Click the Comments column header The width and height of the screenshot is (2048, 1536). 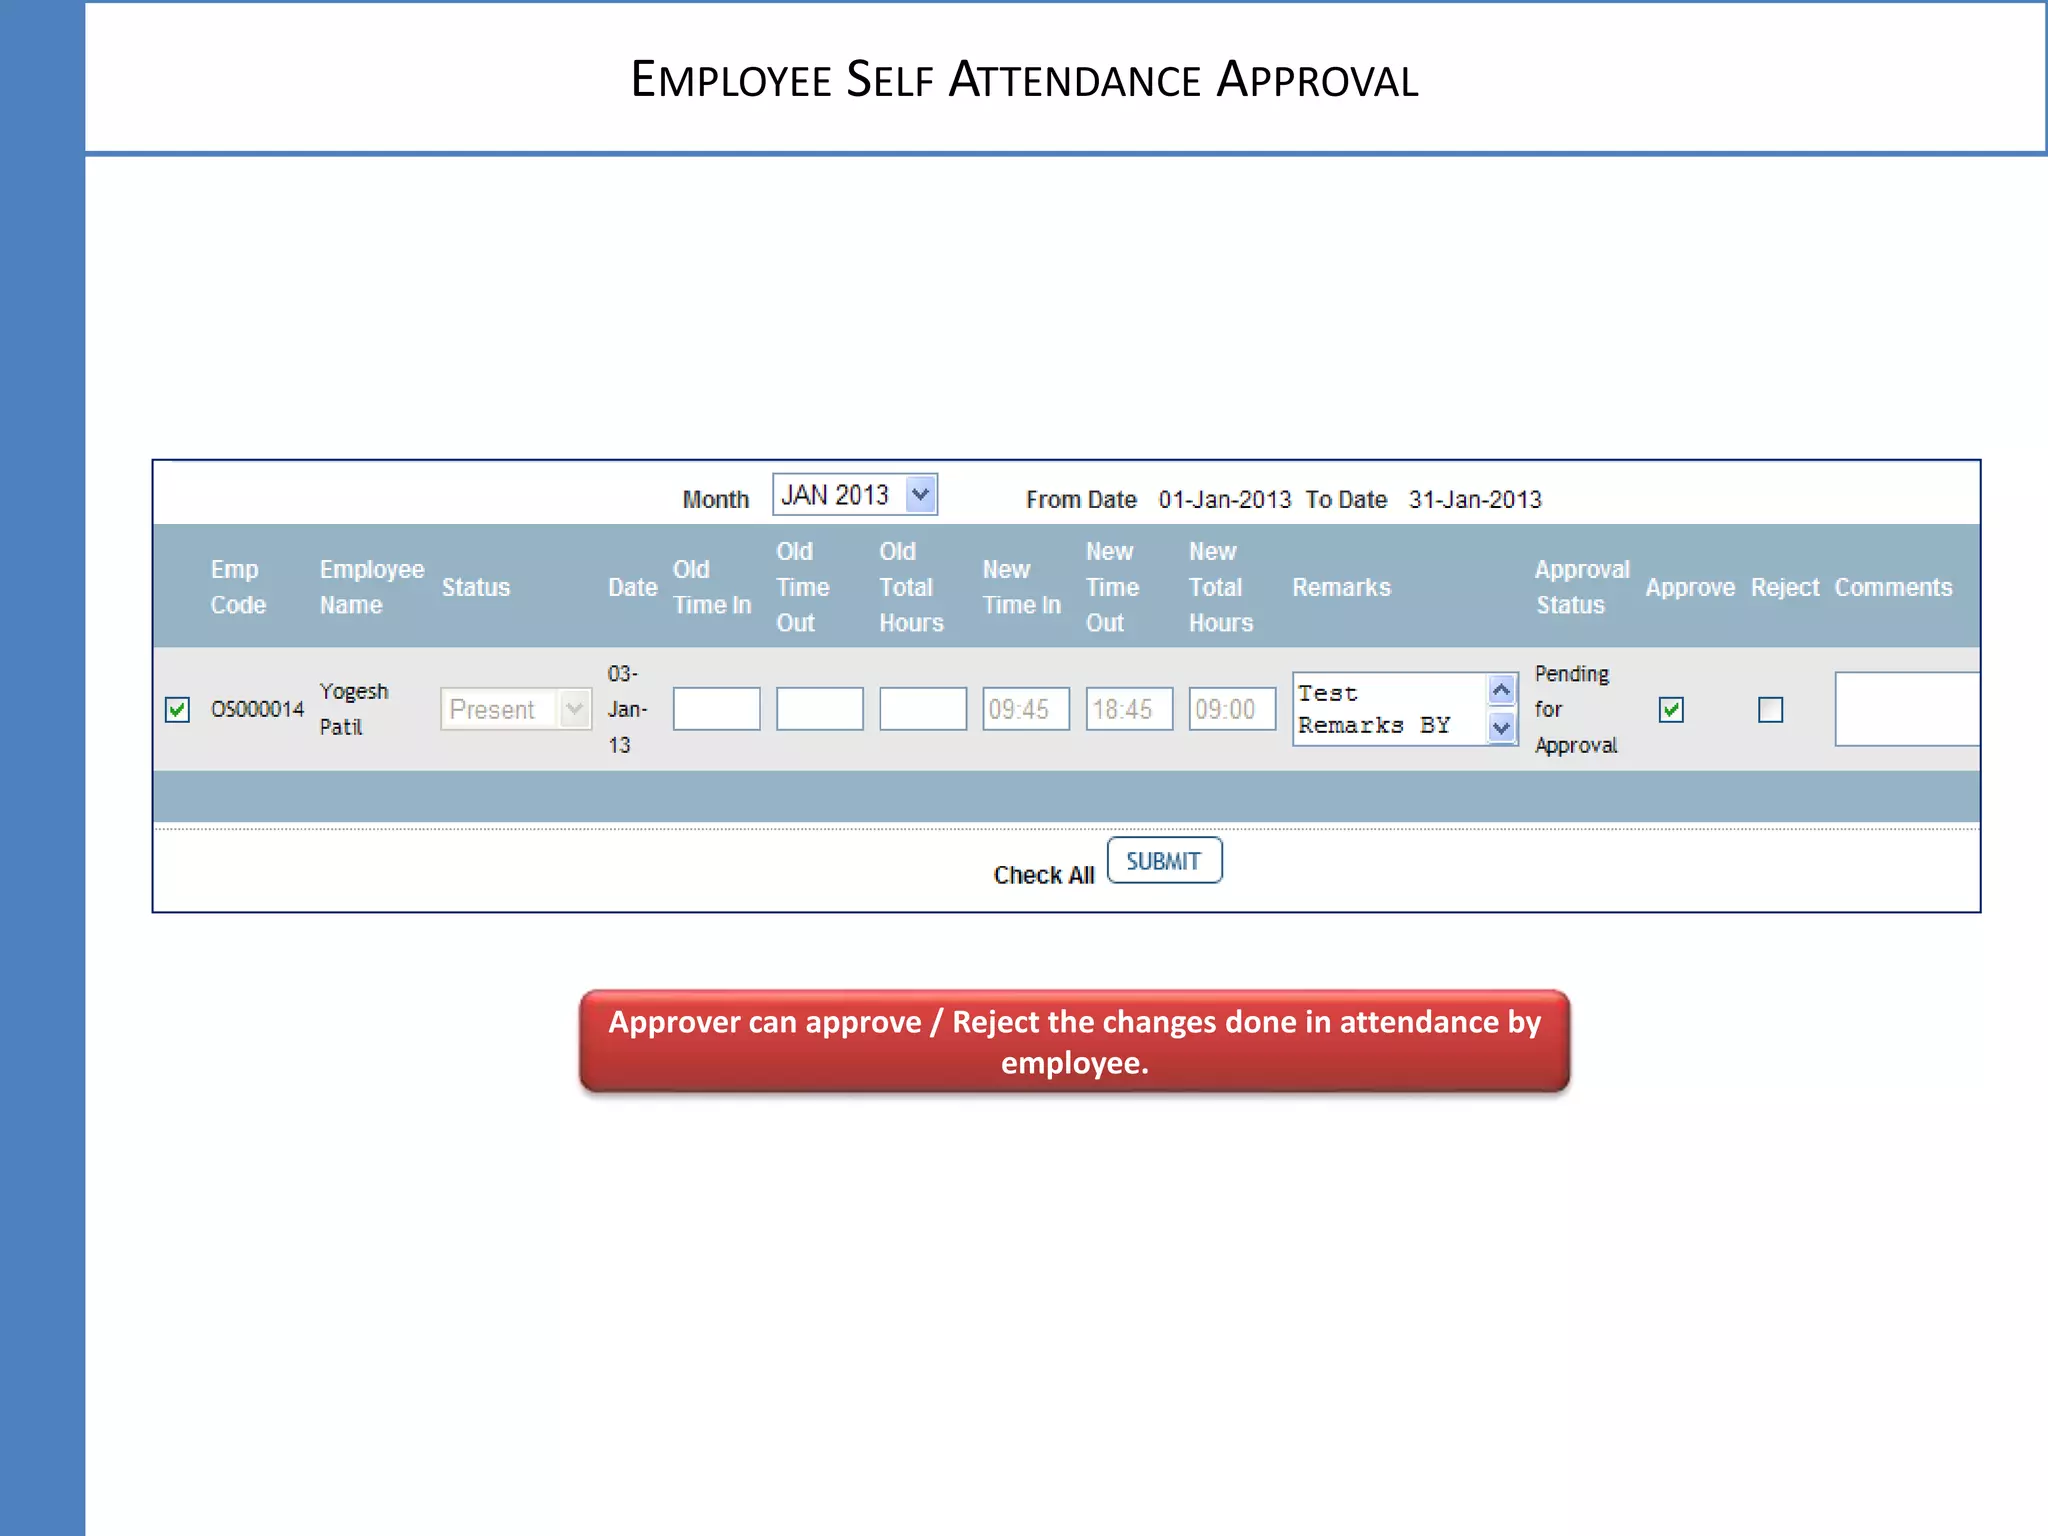1893,587
